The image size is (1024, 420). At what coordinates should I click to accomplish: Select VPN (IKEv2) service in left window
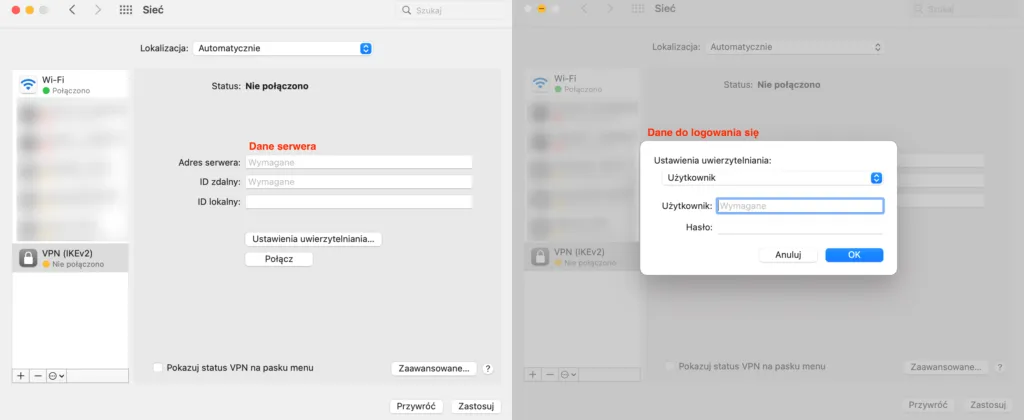71,258
